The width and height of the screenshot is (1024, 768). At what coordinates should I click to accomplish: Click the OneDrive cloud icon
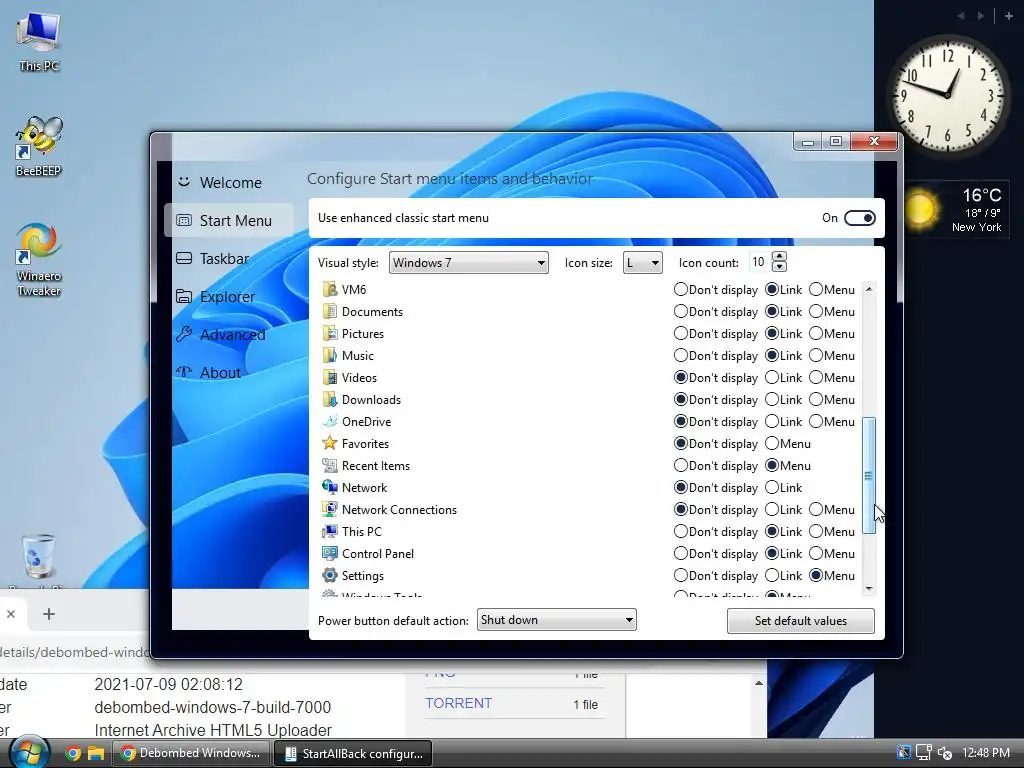coord(330,422)
